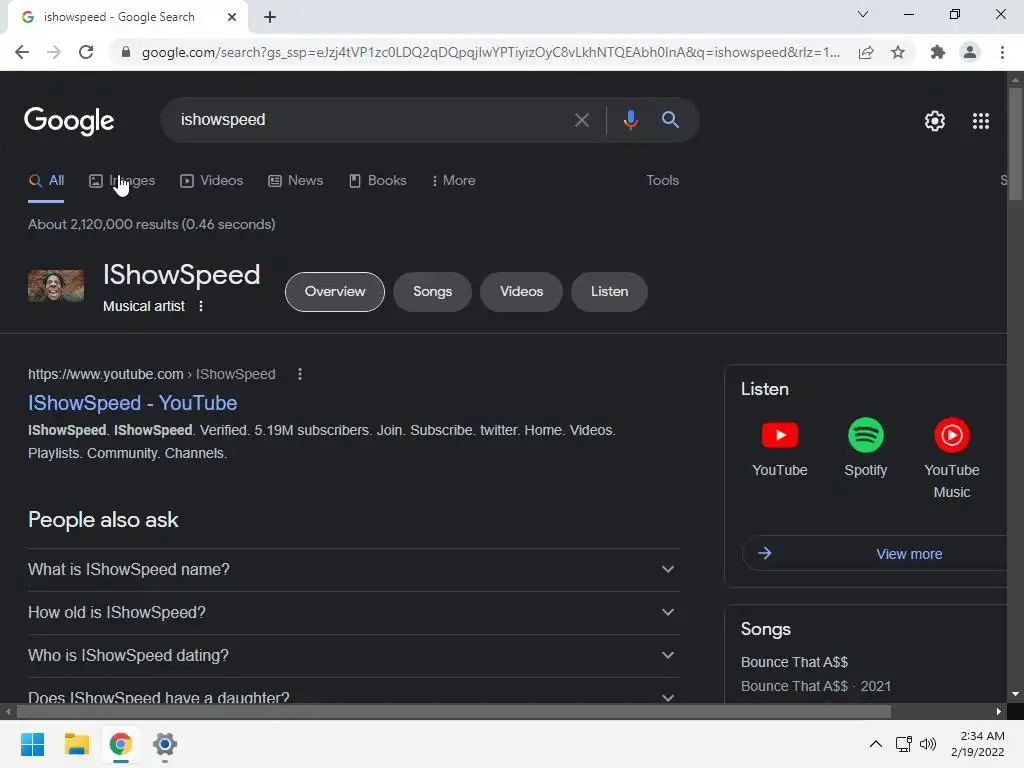Show hidden system tray icons

tap(876, 744)
